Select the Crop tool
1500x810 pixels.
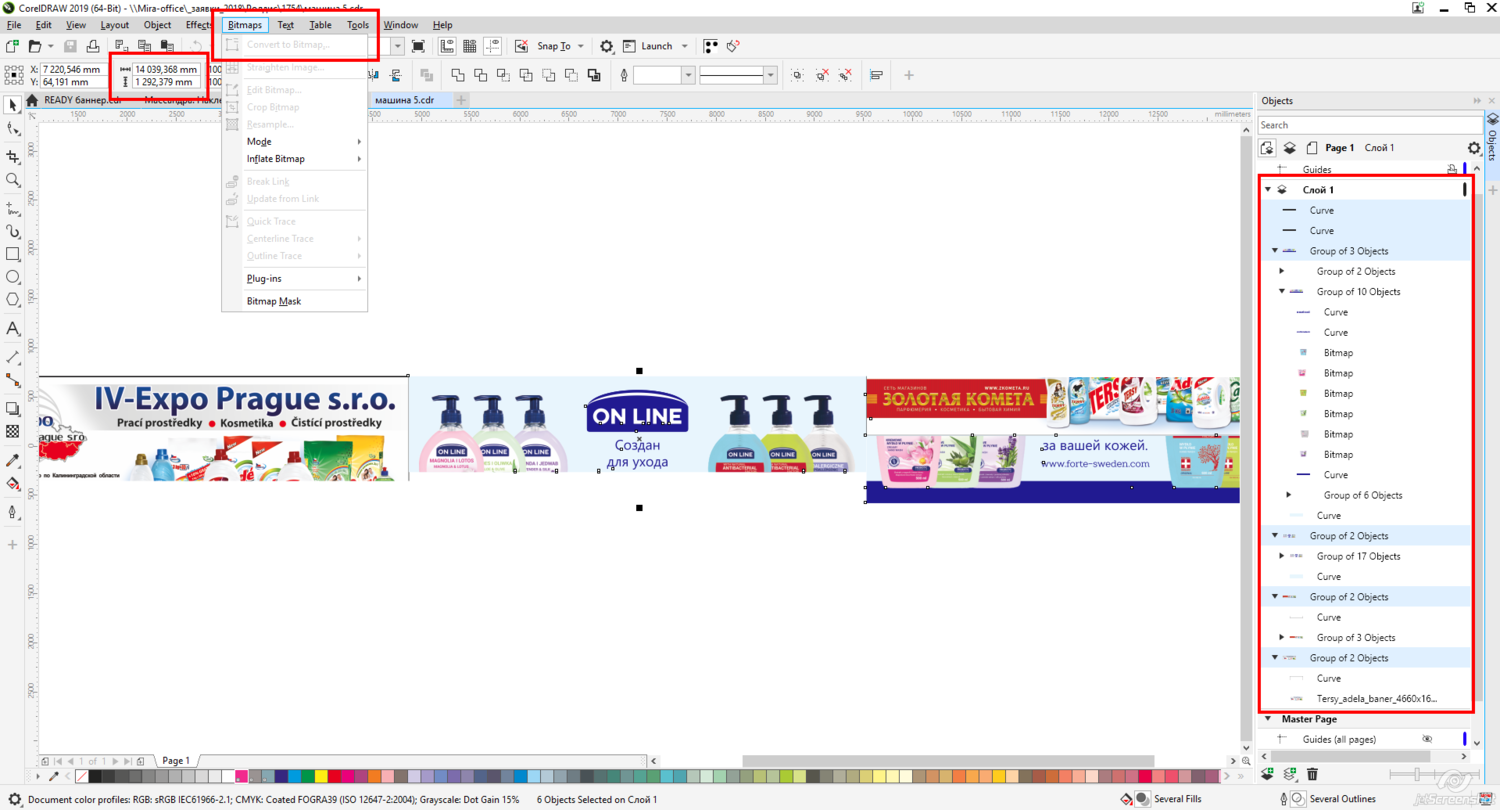(x=13, y=156)
